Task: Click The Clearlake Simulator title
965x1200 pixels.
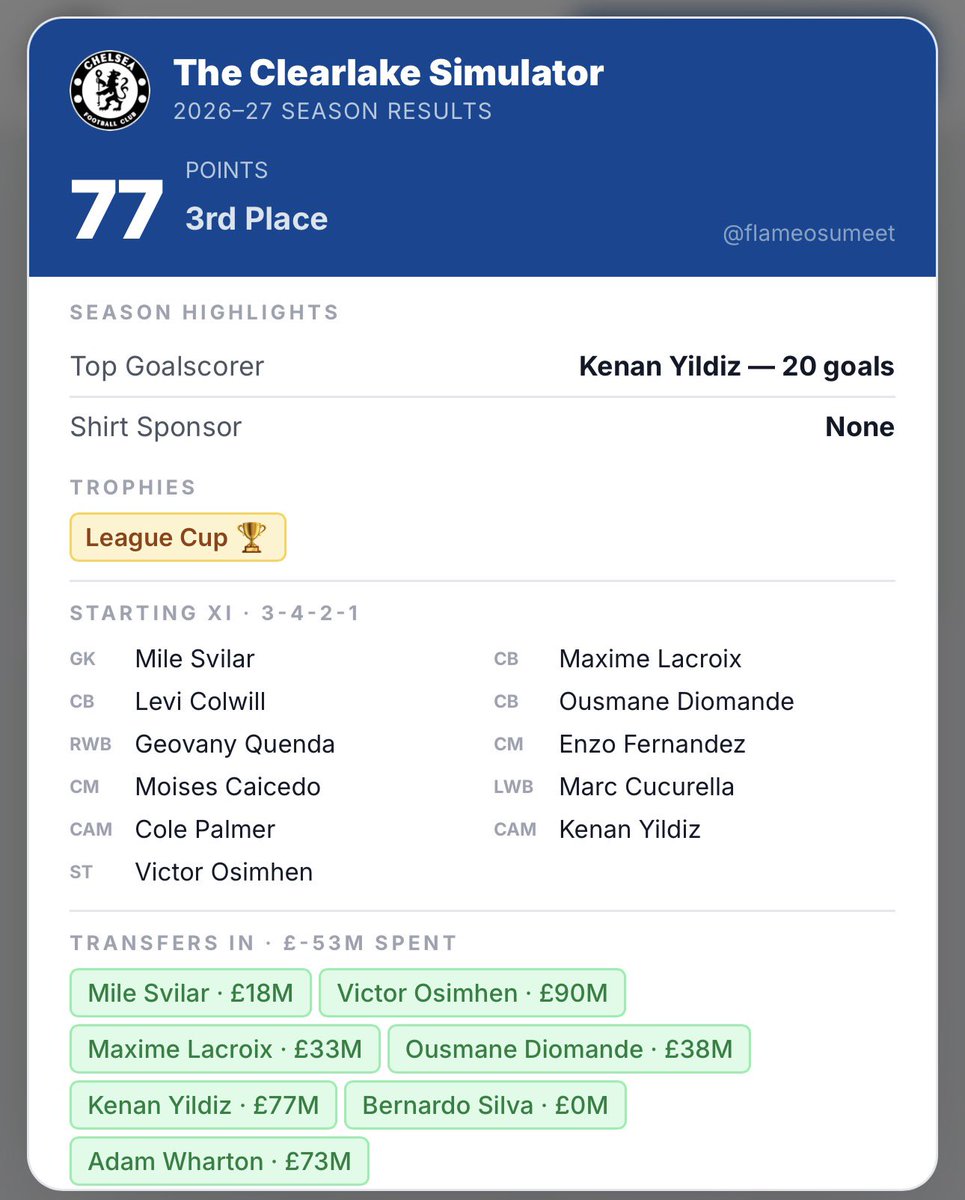Action: (388, 72)
